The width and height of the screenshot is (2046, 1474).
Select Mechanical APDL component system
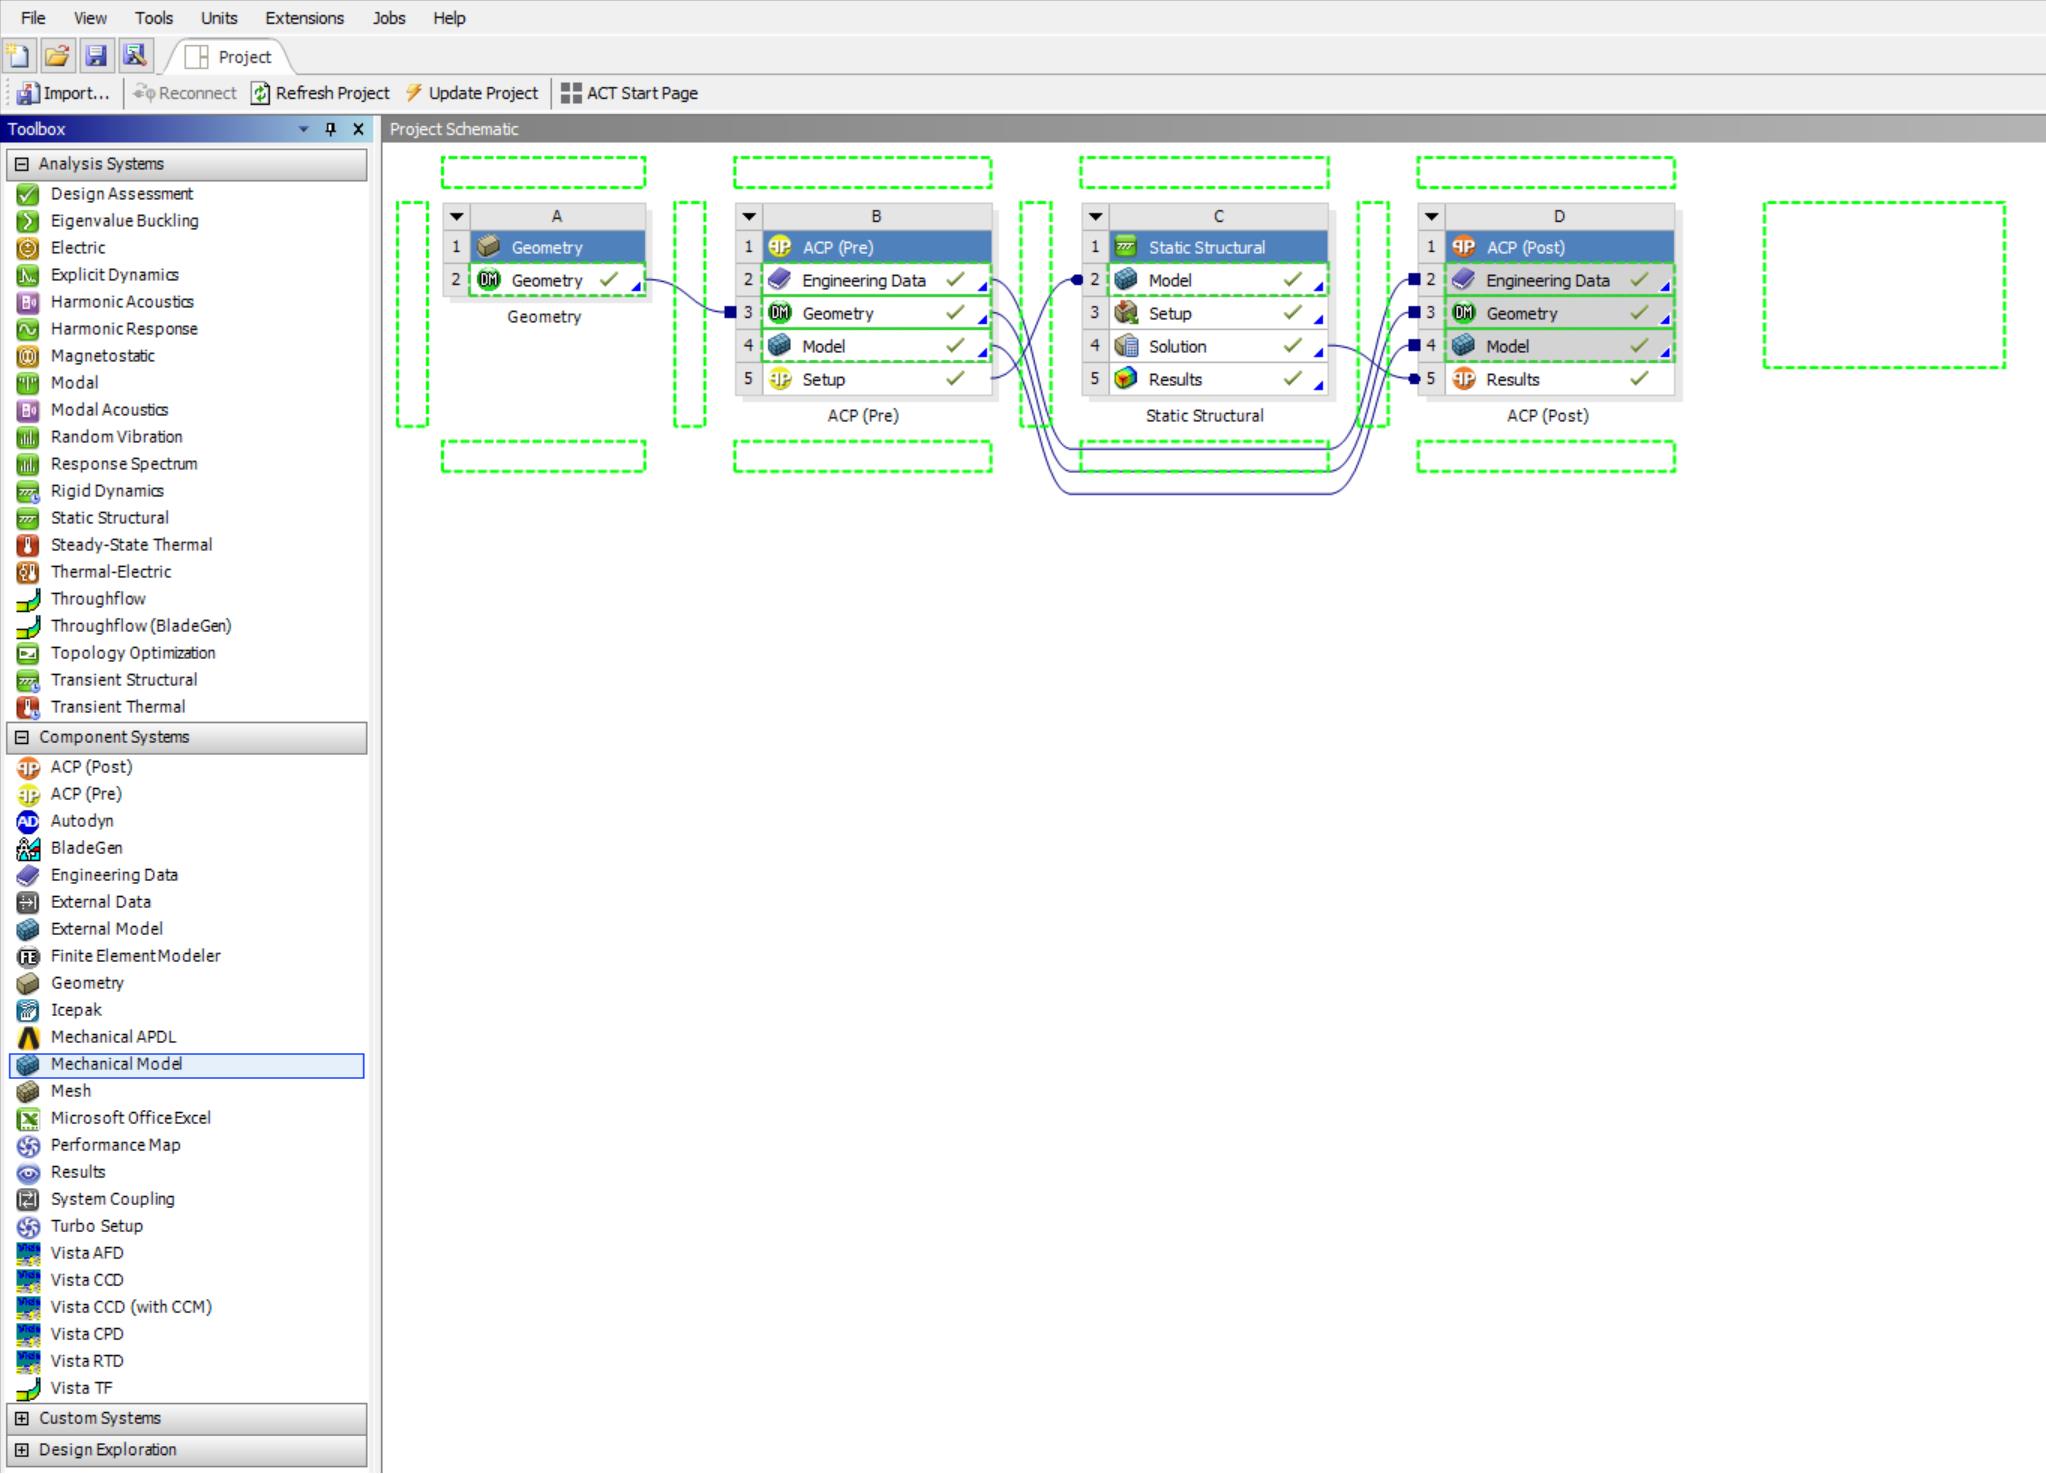coord(113,1037)
